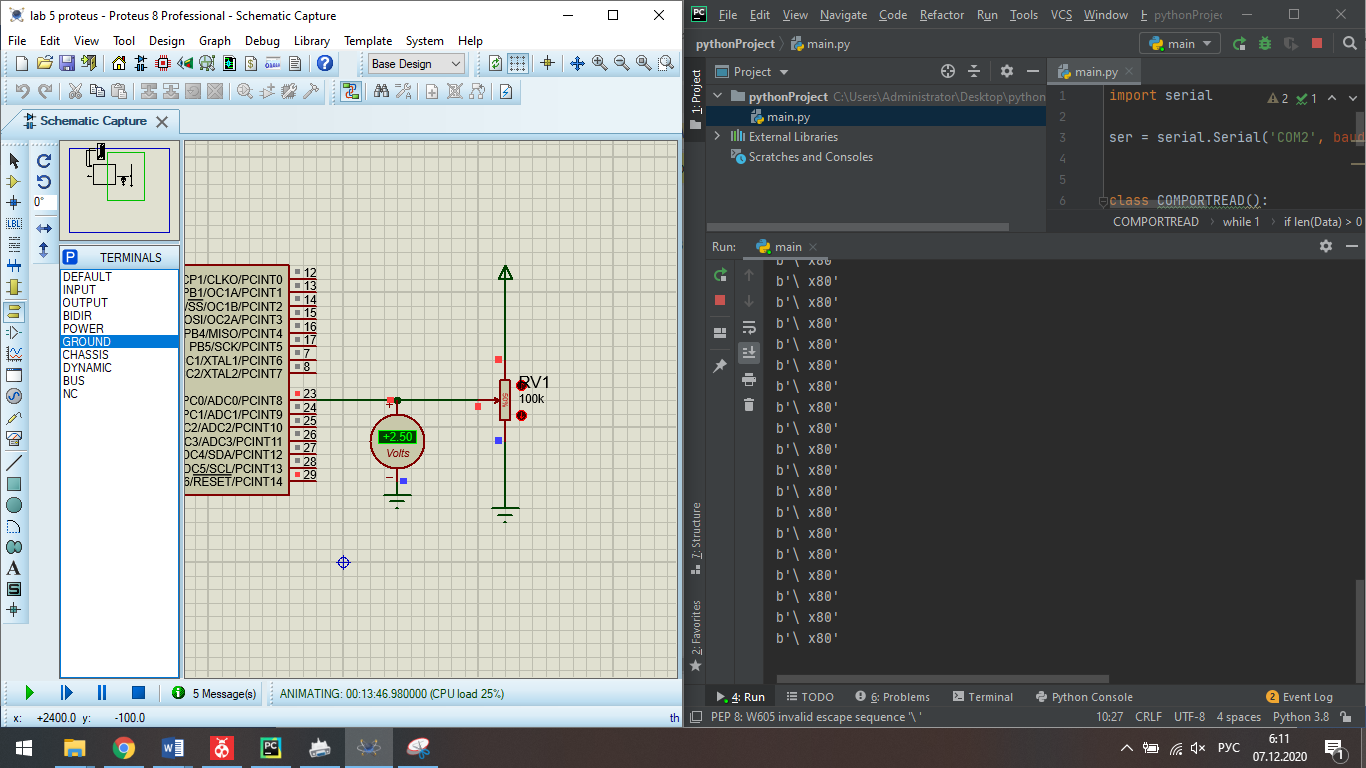Open the Library menu in Proteus

click(312, 41)
